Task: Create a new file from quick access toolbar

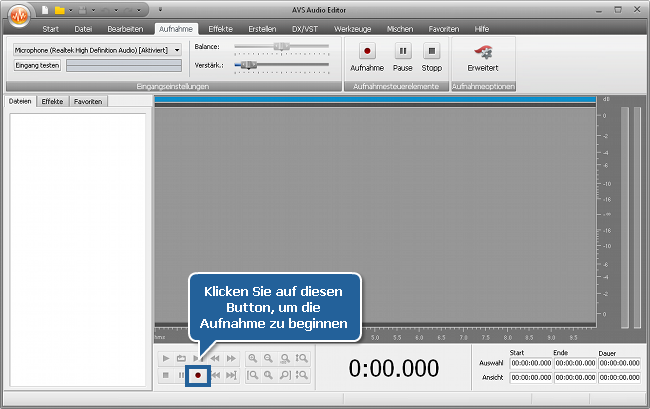Action: 45,10
